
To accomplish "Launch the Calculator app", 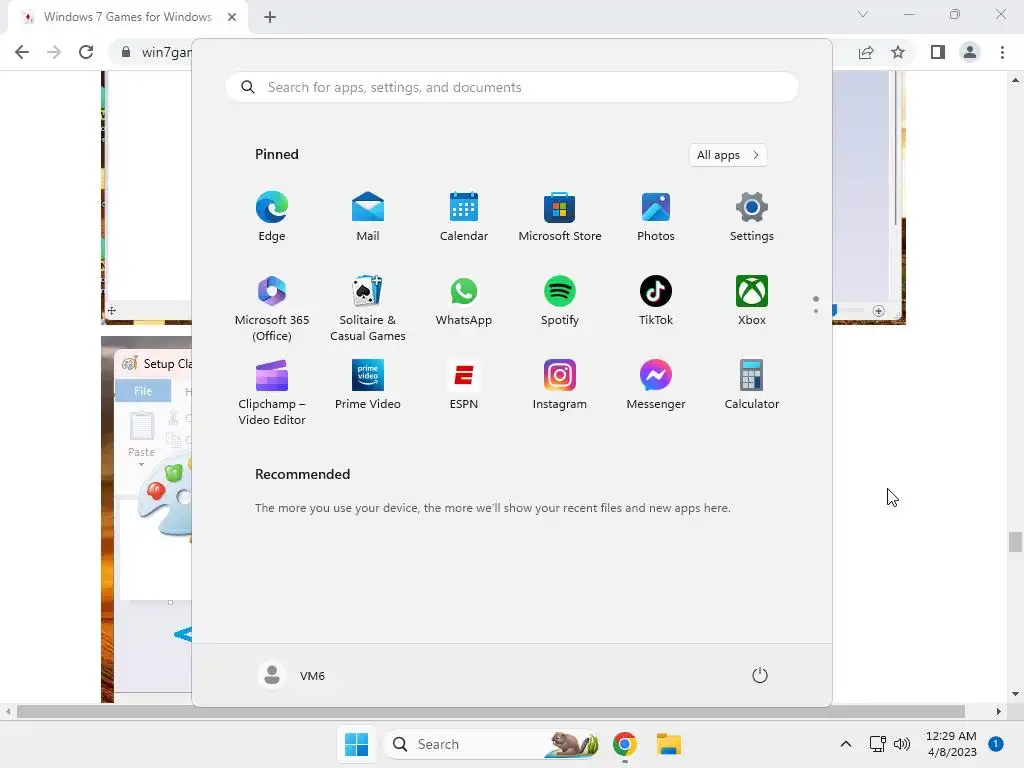I will coord(752,386).
